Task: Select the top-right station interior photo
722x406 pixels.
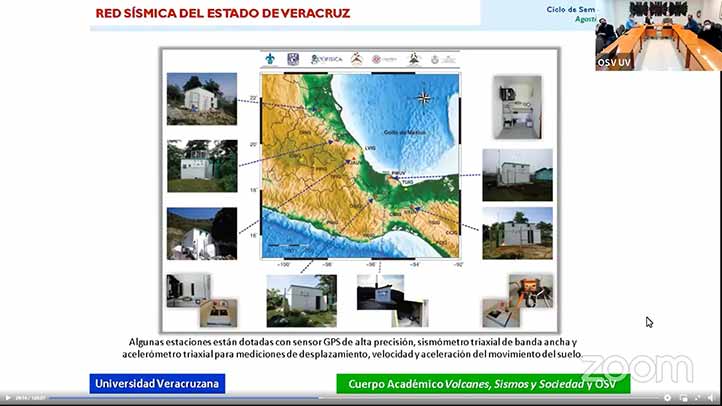Action: click(517, 106)
